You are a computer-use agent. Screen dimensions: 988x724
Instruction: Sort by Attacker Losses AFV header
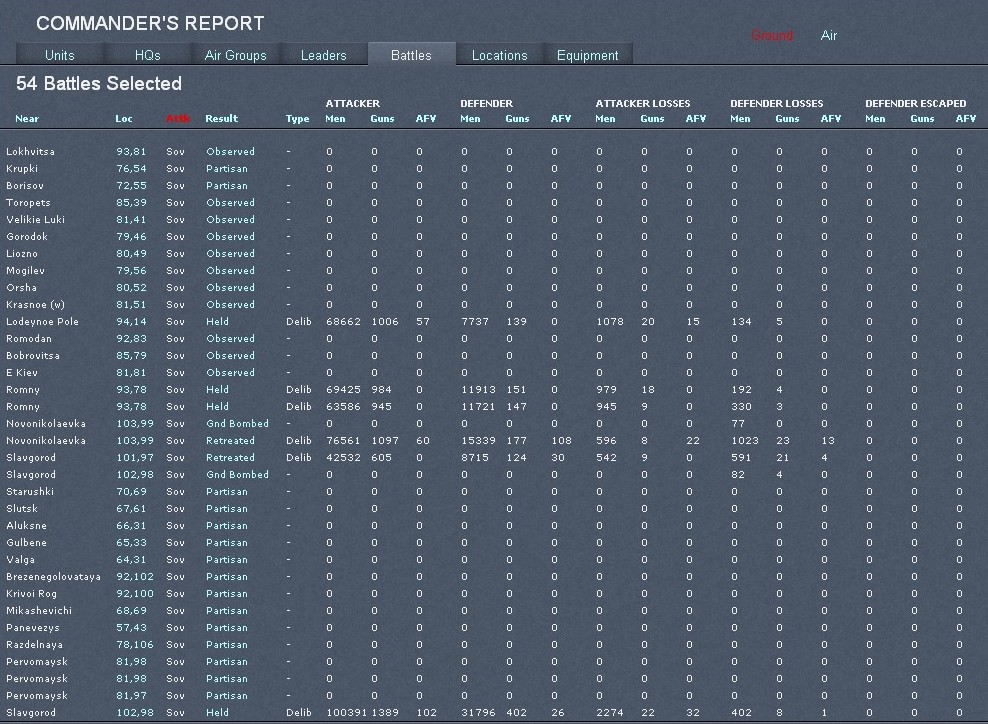[695, 119]
